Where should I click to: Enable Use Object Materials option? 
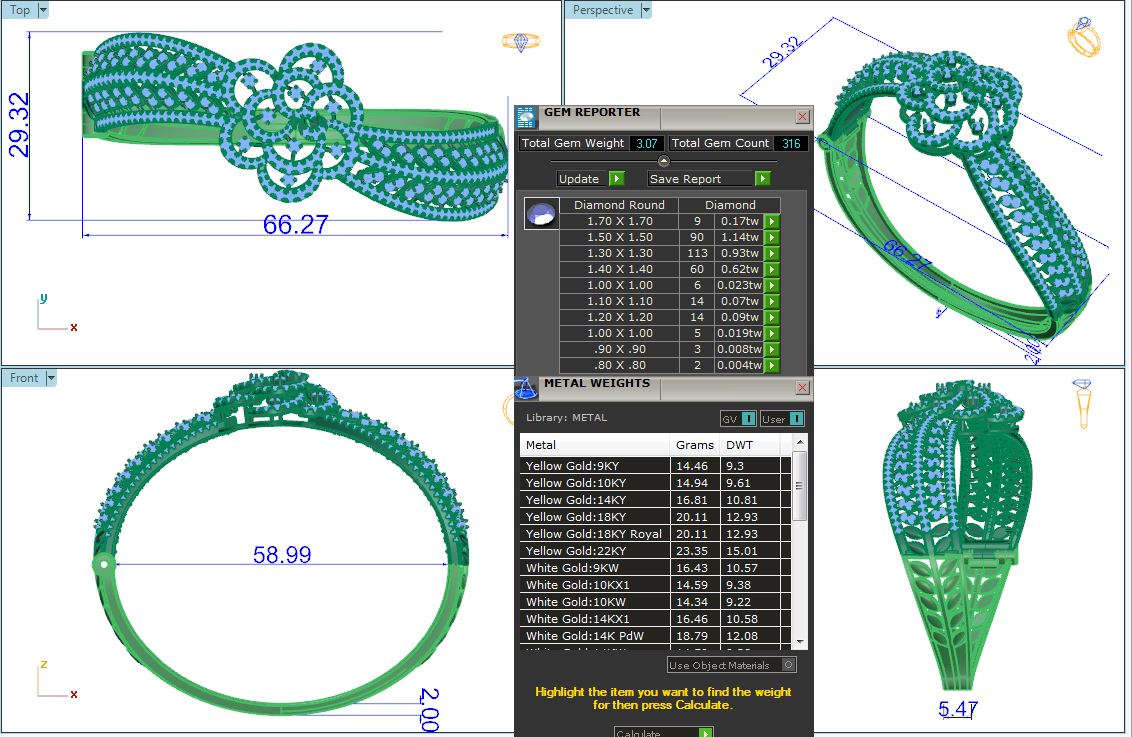tap(788, 664)
